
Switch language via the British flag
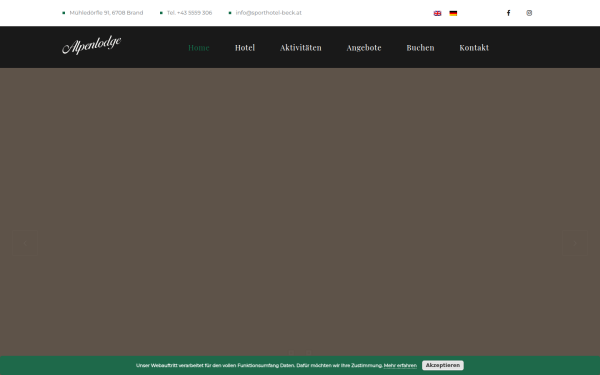point(437,13)
